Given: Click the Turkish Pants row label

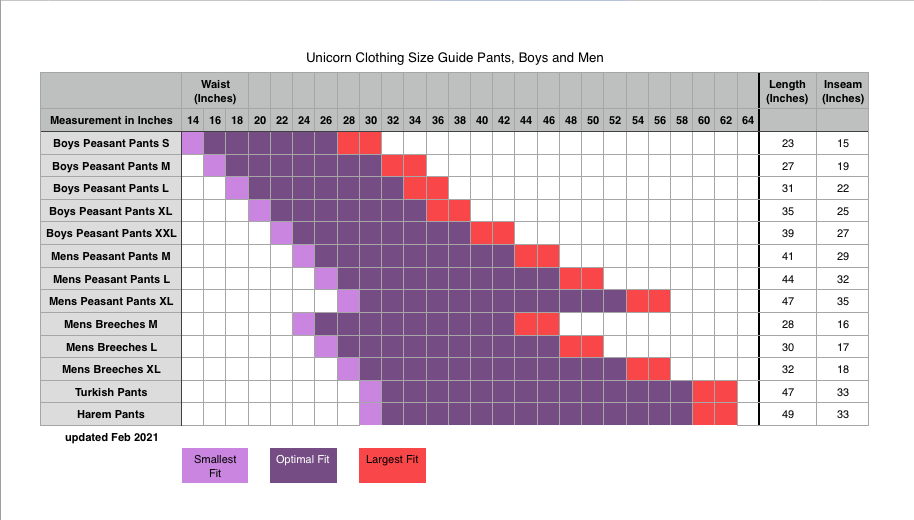Looking at the screenshot, I should coord(110,392).
